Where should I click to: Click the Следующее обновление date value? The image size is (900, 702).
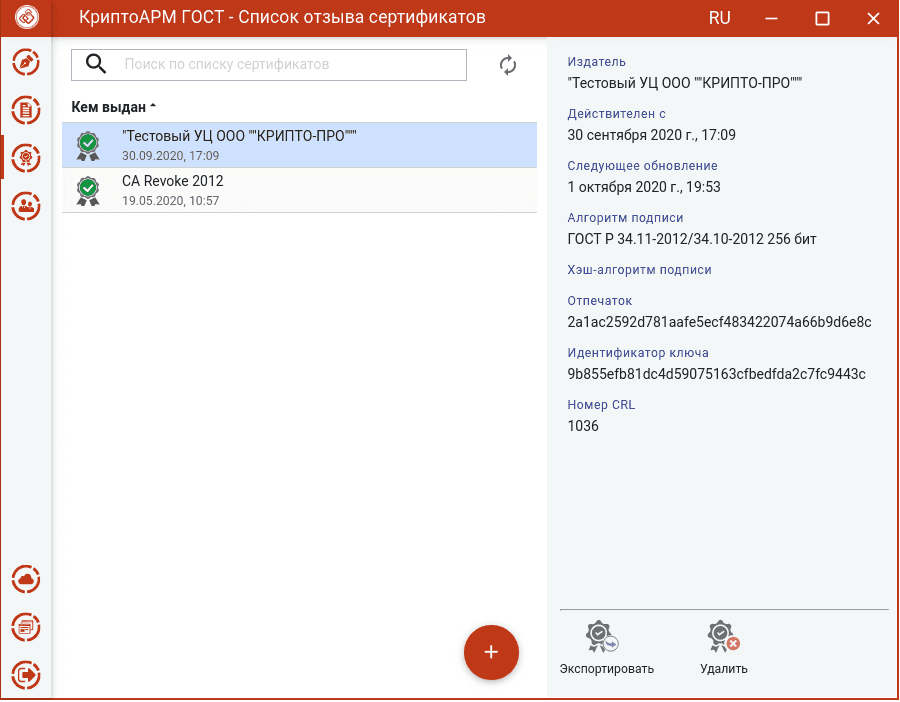[x=644, y=187]
